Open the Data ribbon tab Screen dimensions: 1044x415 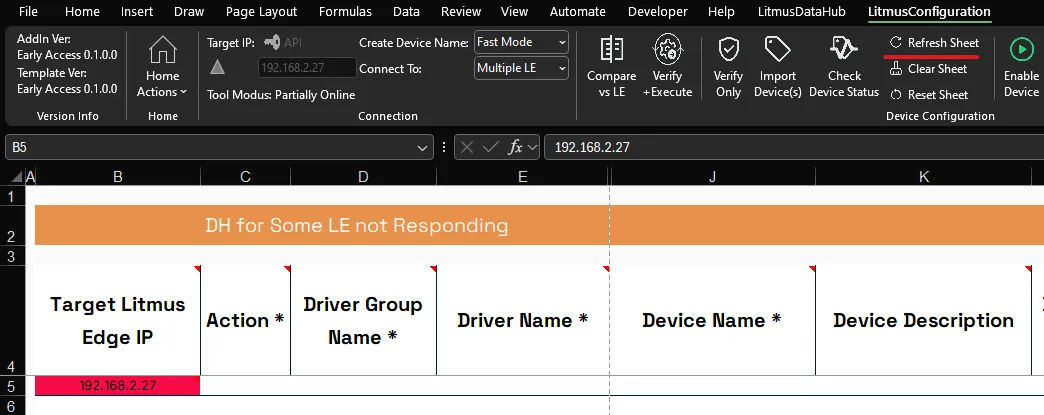(406, 11)
